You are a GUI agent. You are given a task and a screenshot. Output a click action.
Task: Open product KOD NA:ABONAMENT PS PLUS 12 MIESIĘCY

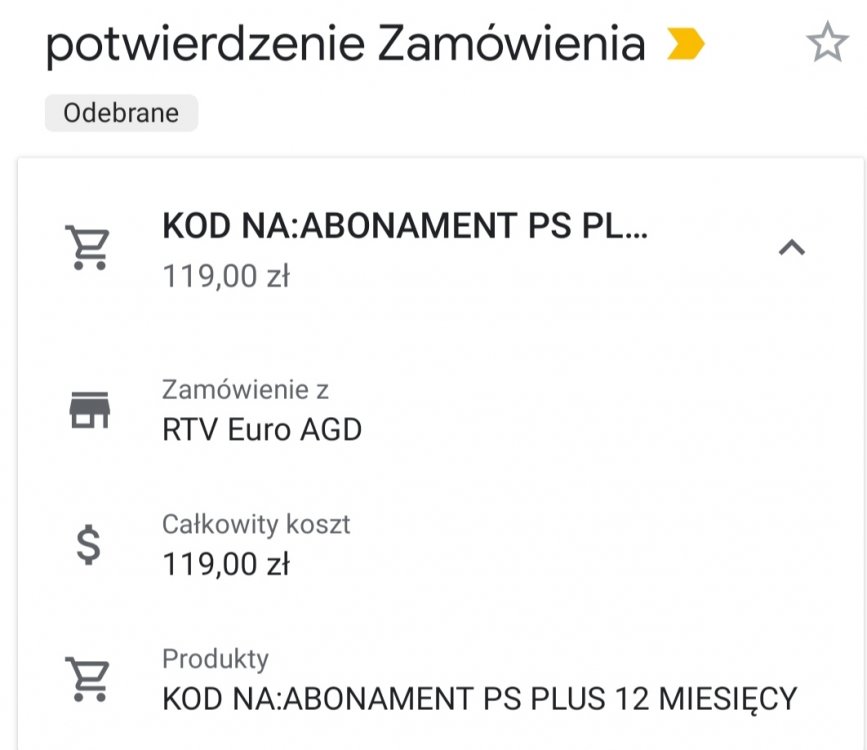click(x=479, y=698)
